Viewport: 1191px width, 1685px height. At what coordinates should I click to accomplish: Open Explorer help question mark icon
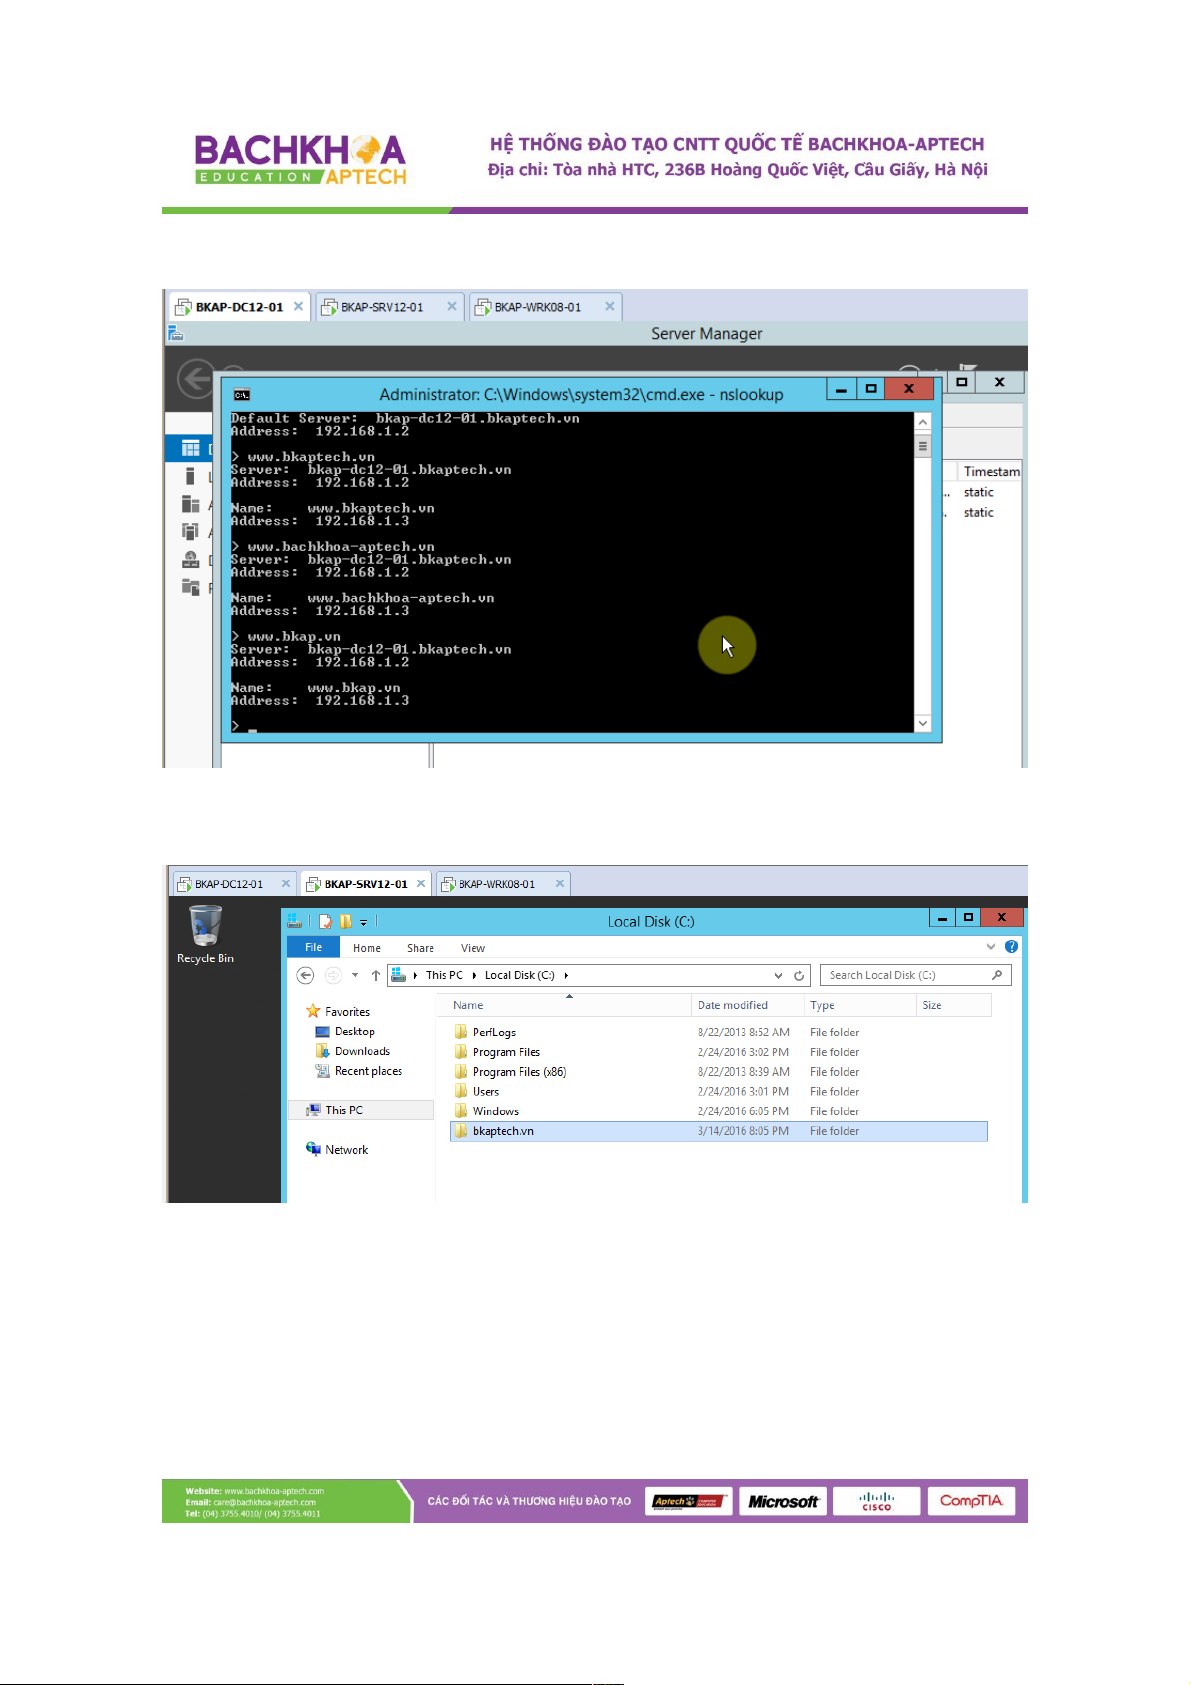tap(1011, 947)
